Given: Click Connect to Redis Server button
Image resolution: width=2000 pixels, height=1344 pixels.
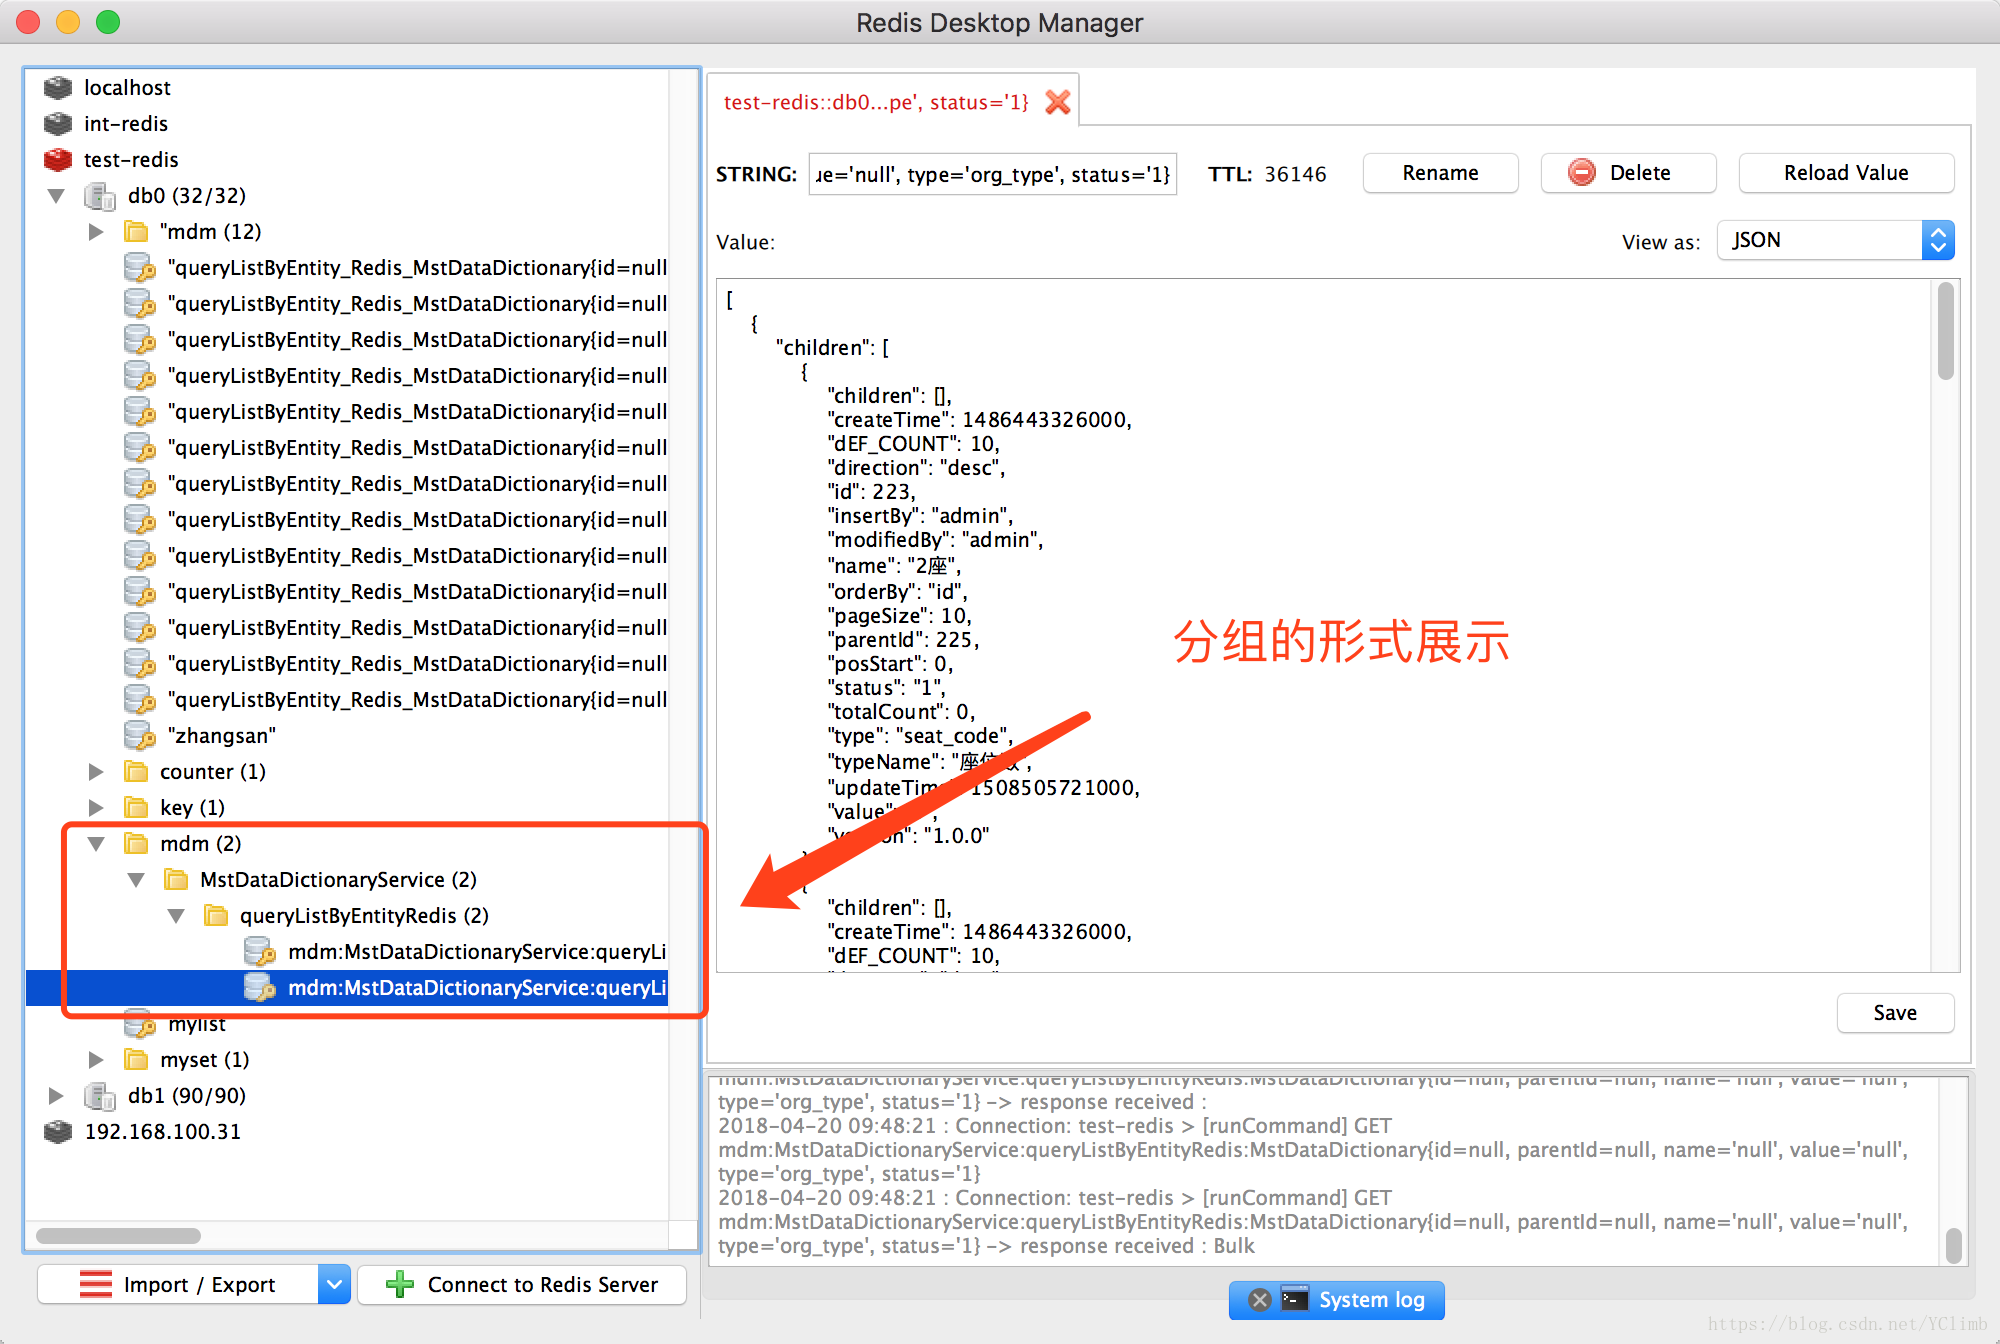Looking at the screenshot, I should tap(522, 1284).
